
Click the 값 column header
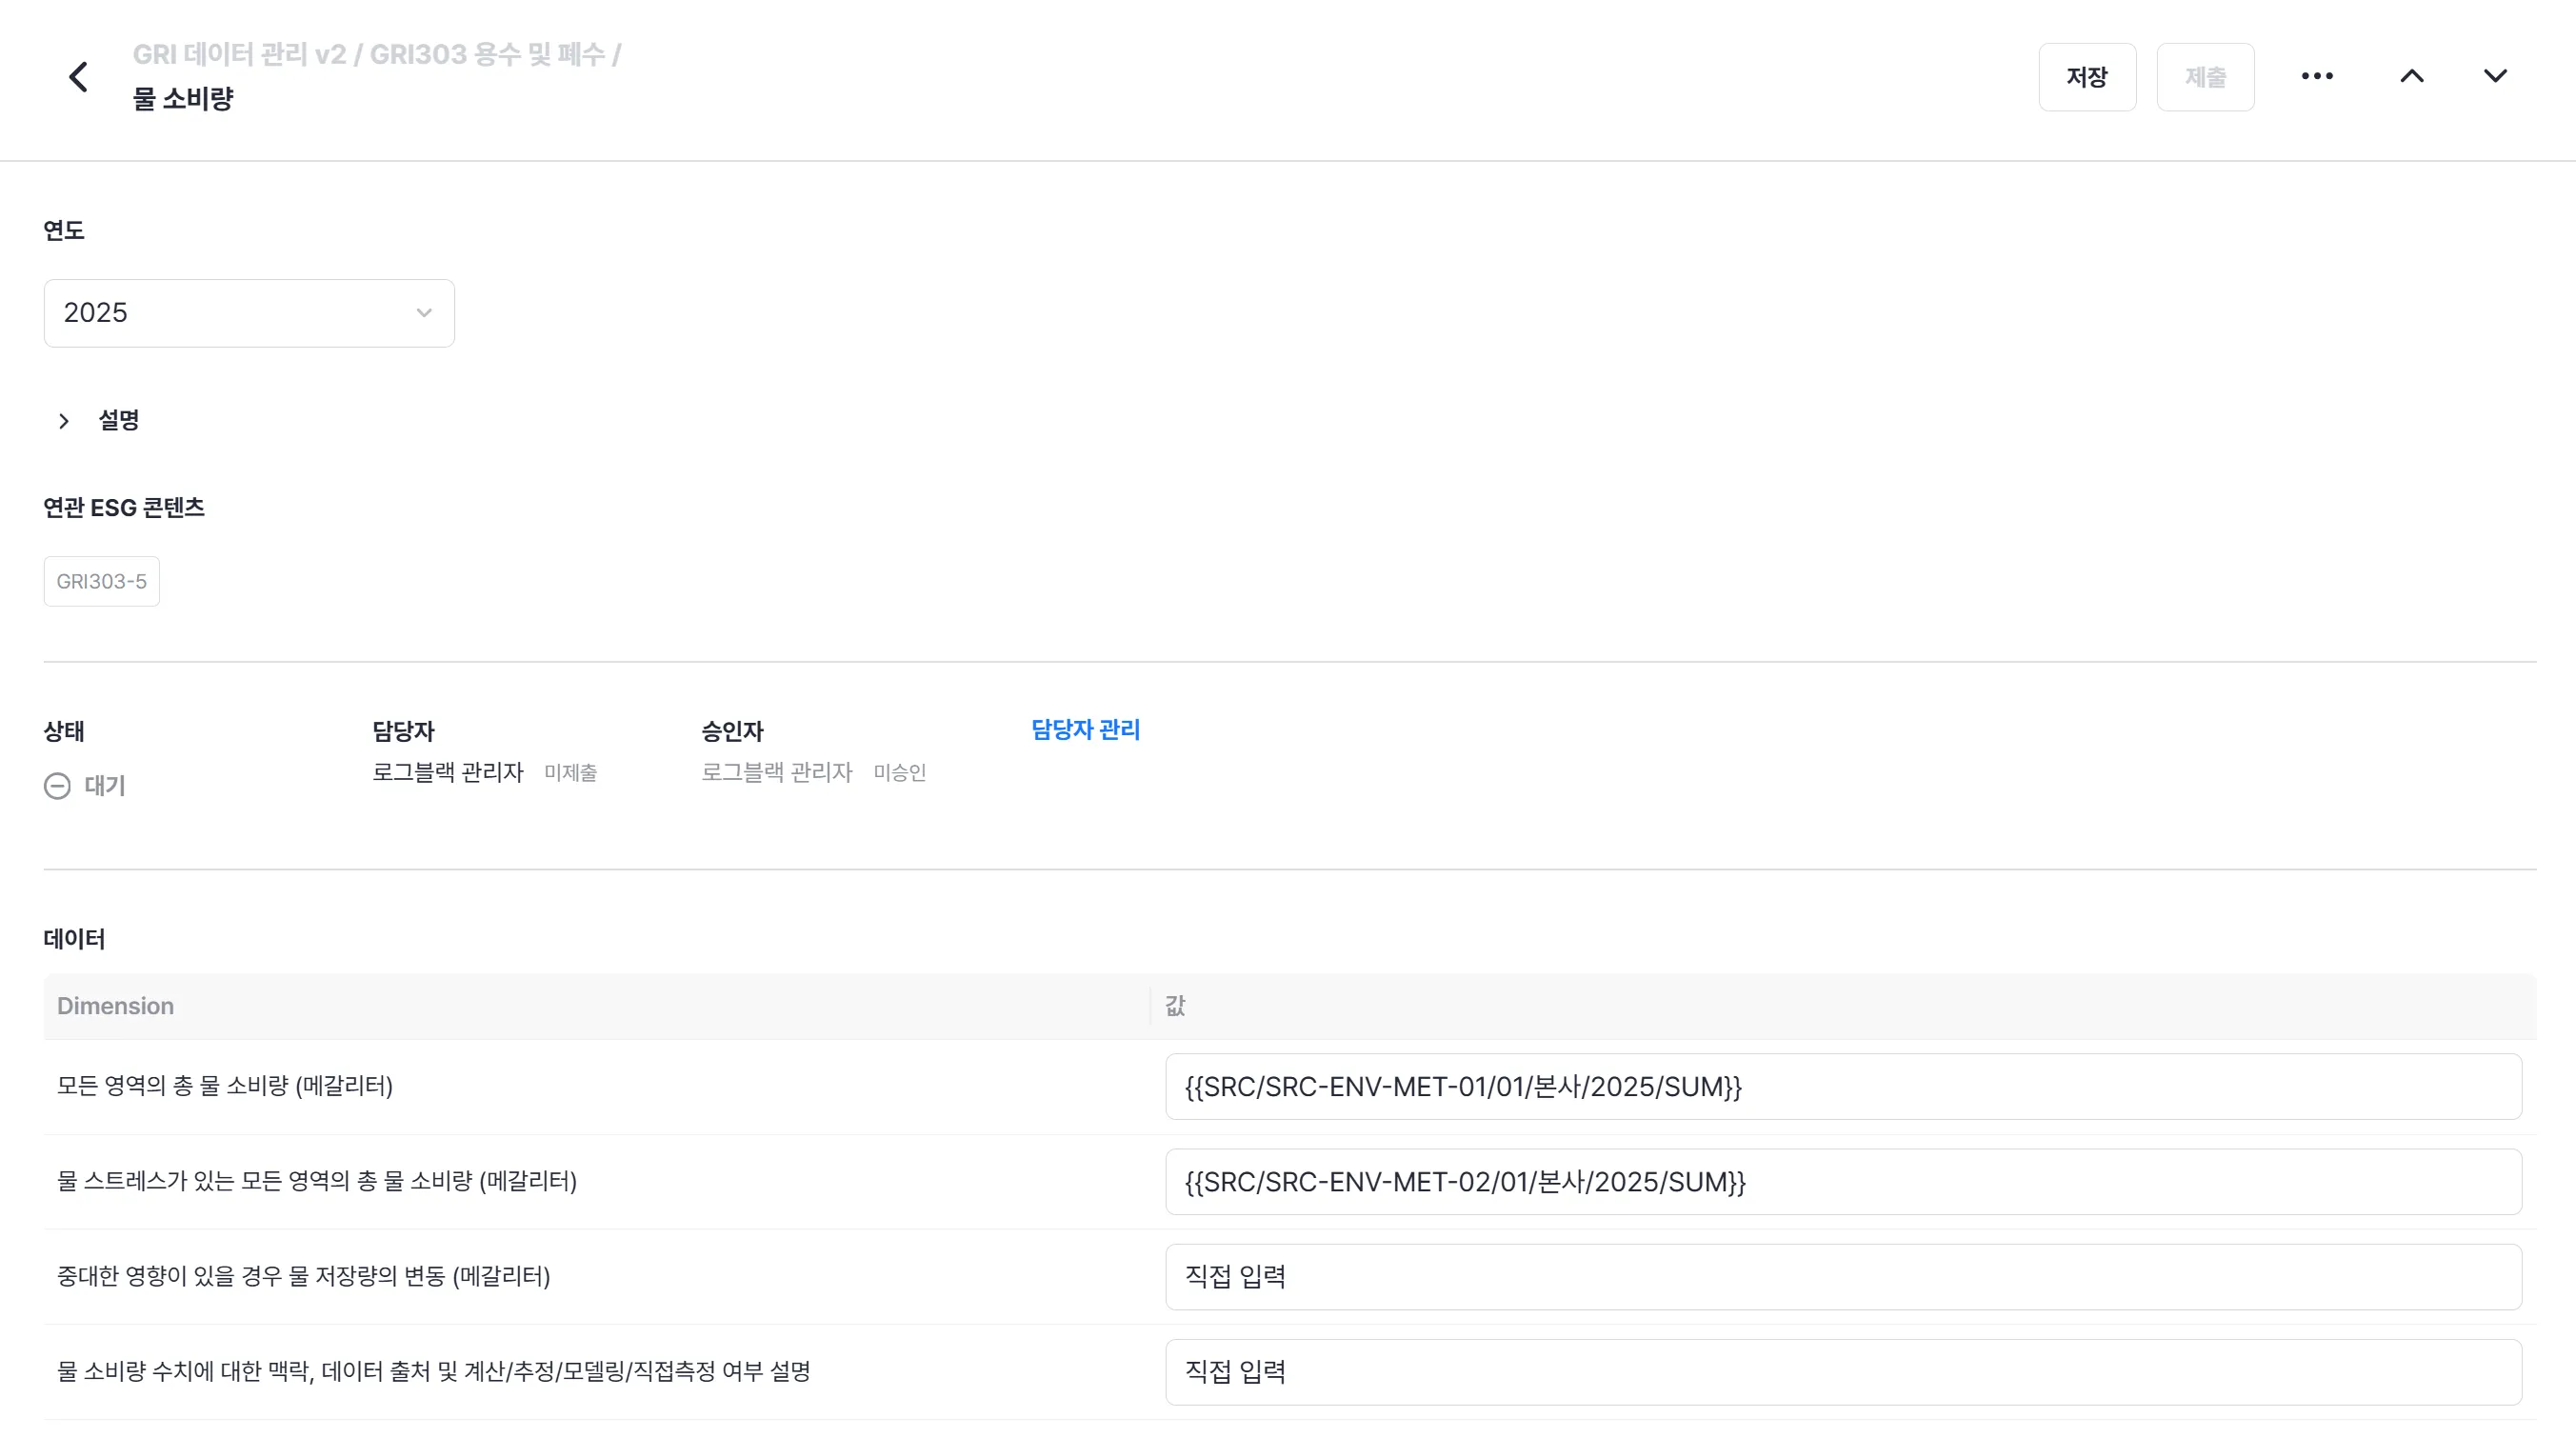1175,1006
